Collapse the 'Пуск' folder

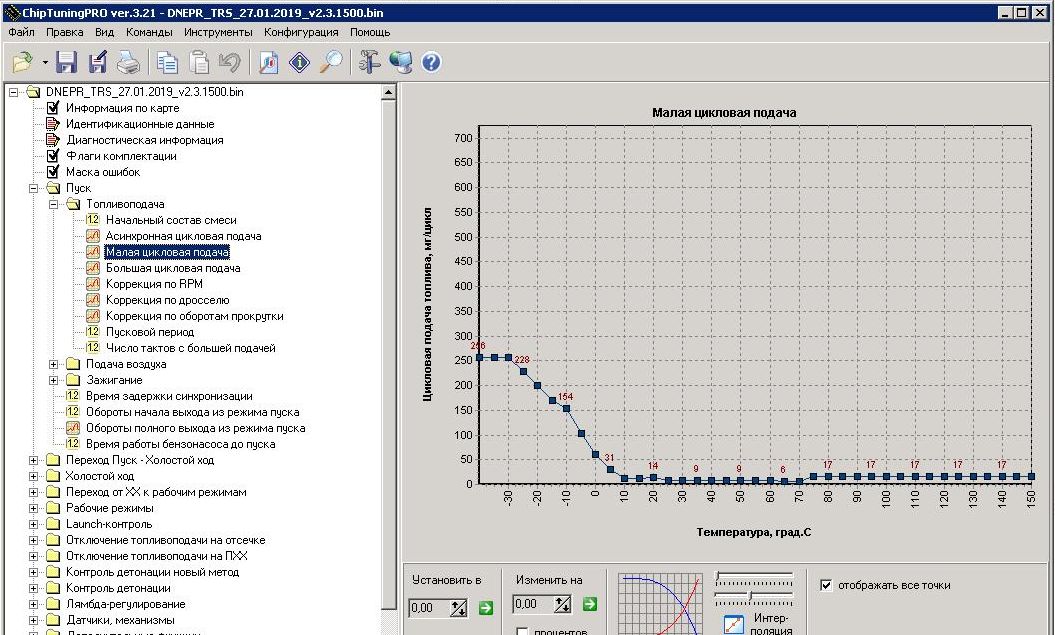coord(34,188)
